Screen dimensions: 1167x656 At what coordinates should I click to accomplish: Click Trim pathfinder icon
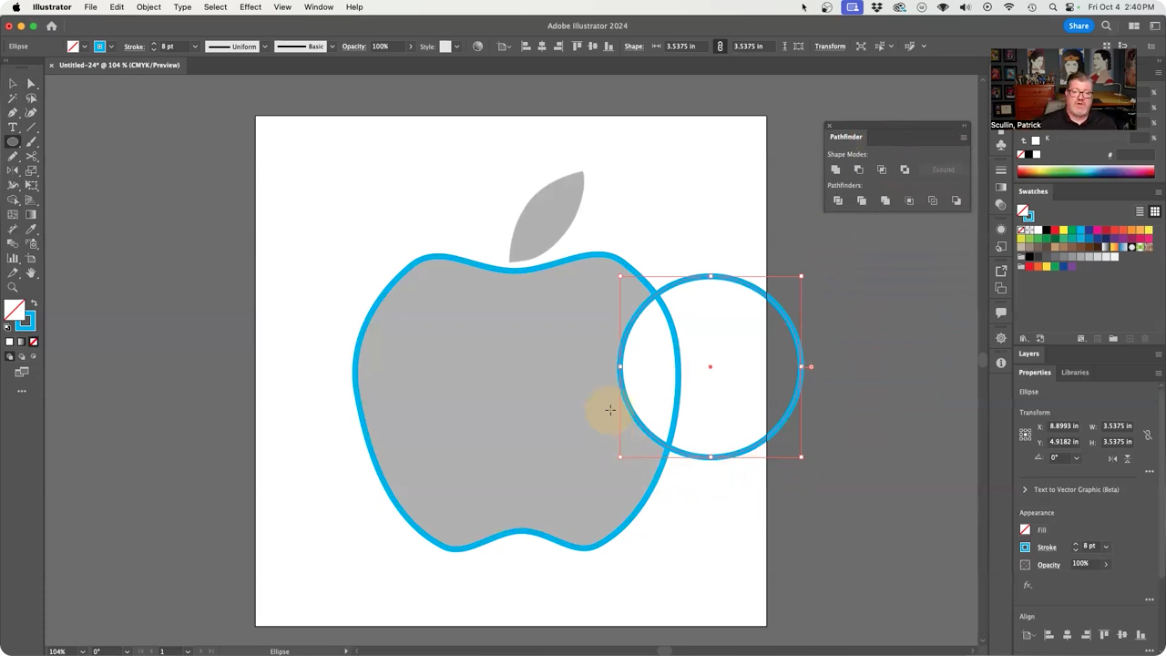861,201
